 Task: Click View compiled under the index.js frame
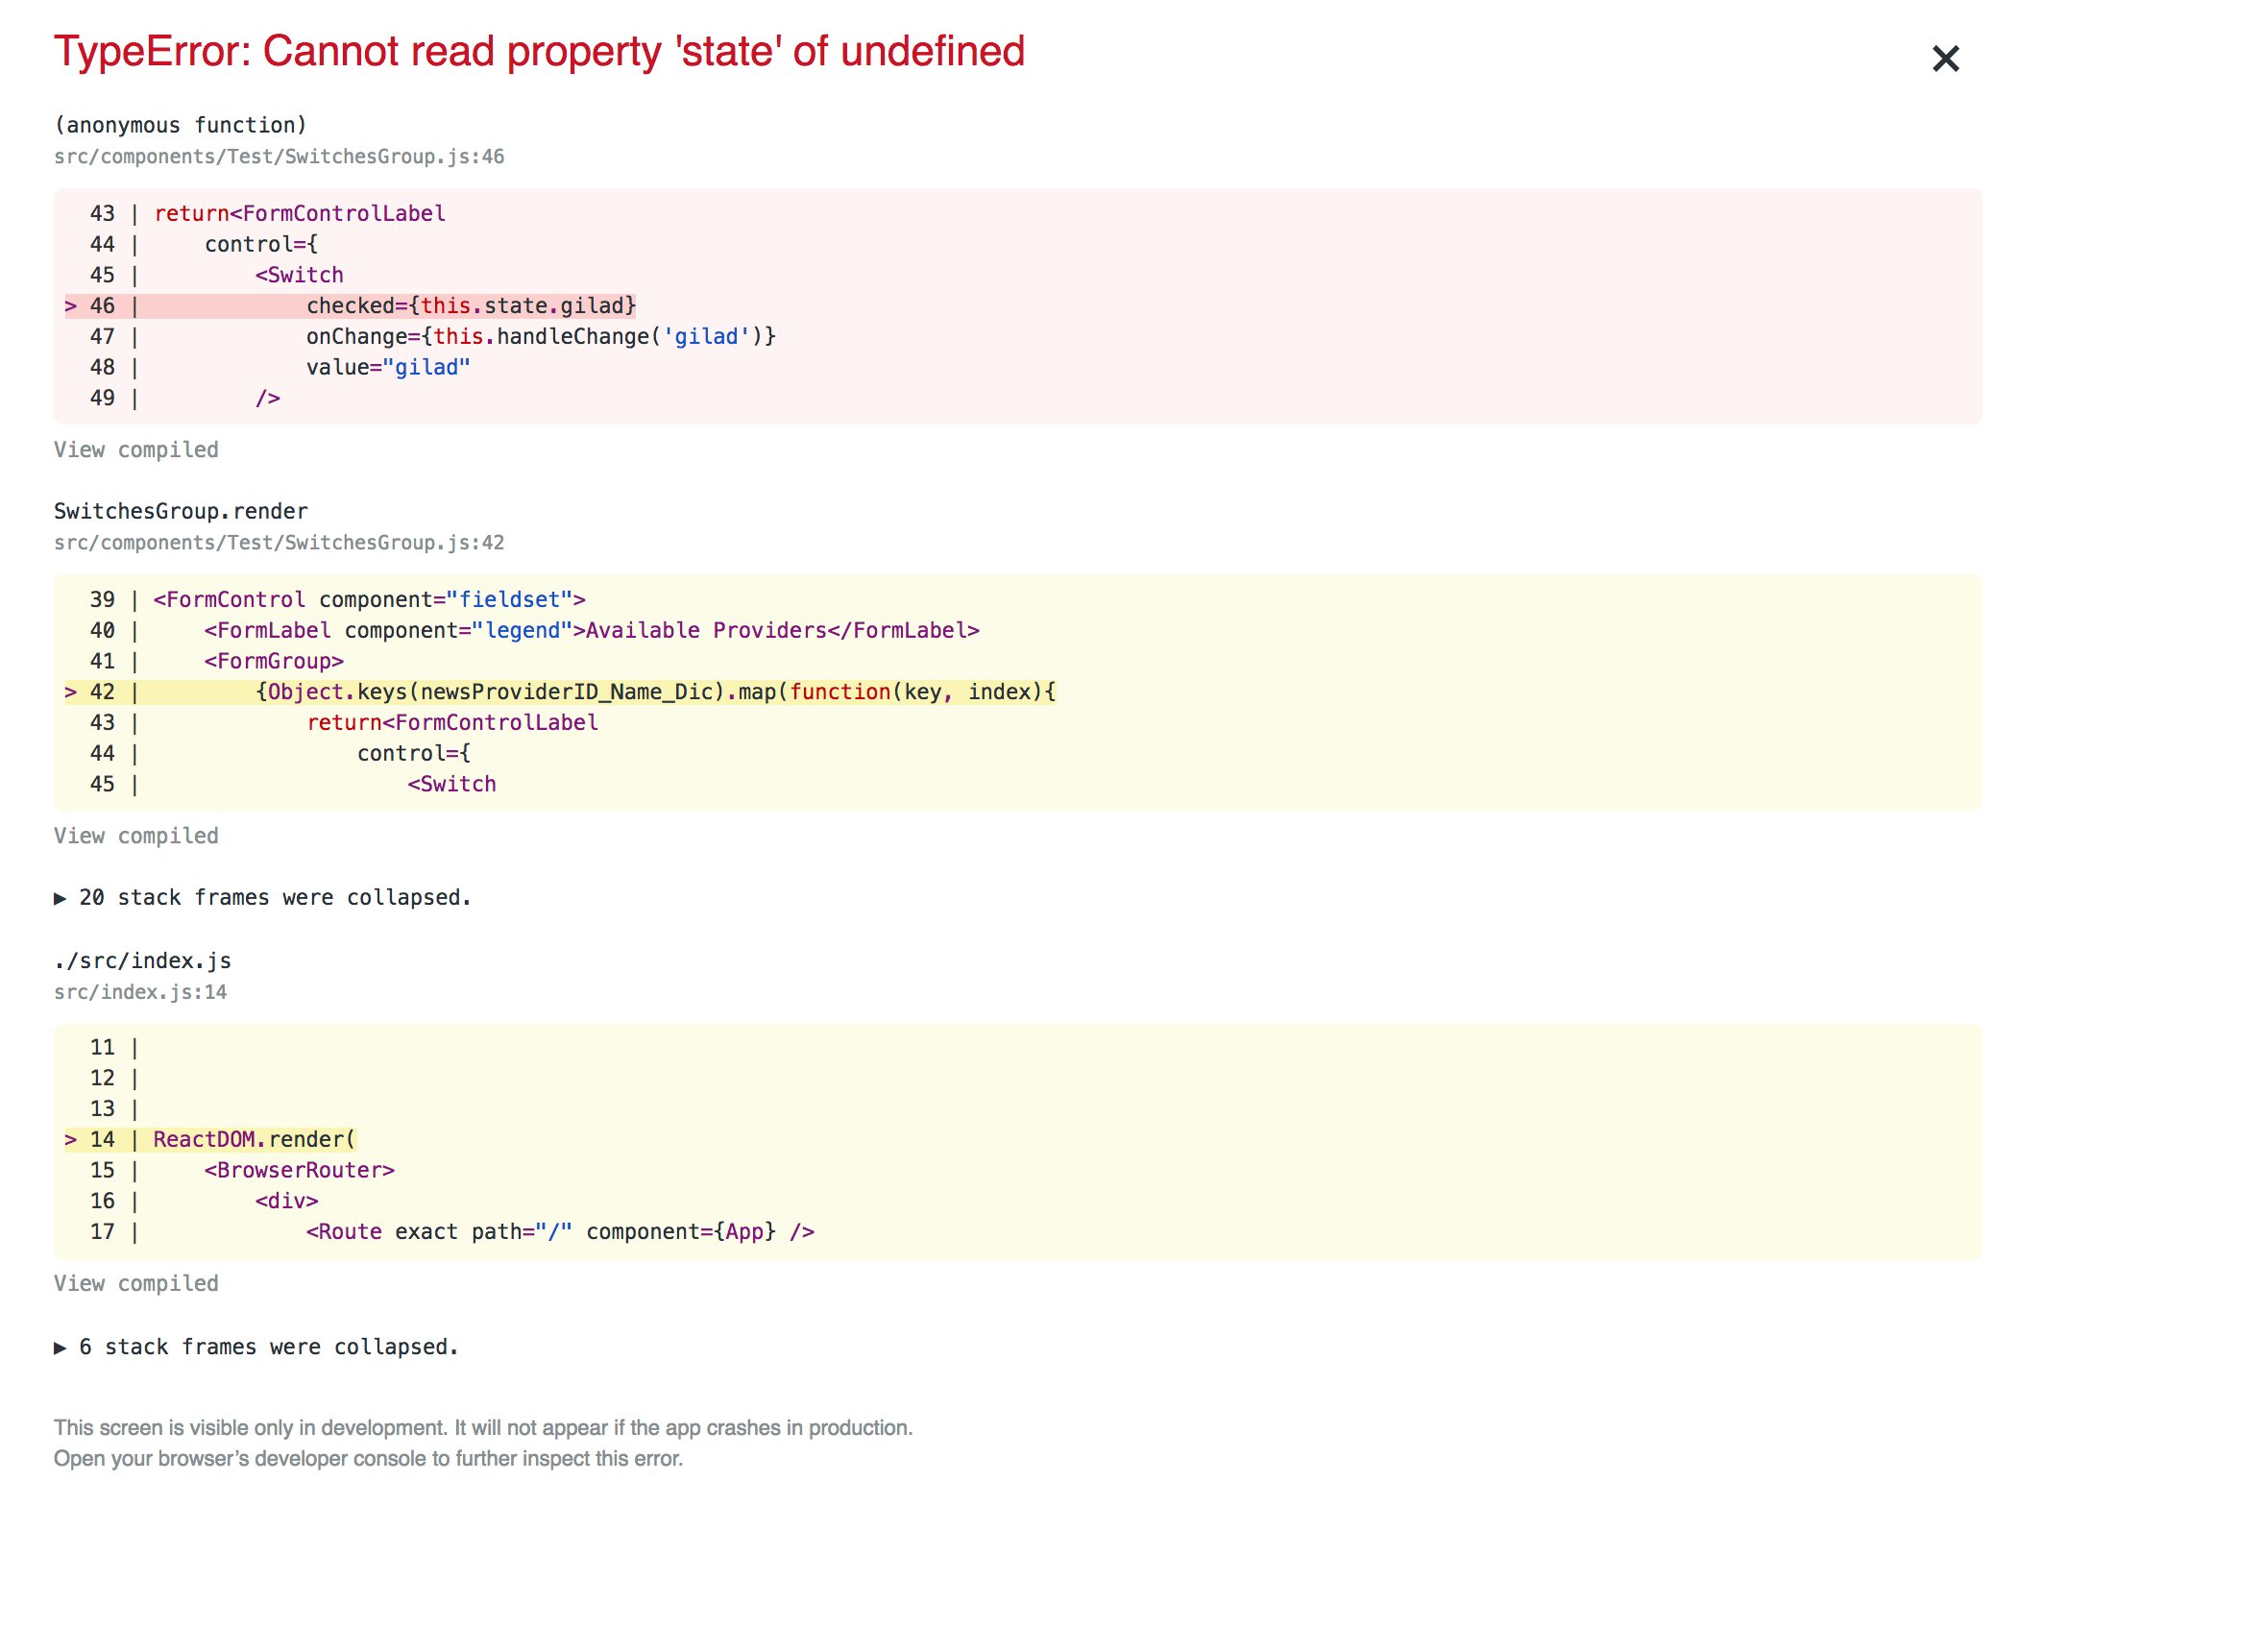(x=136, y=1283)
